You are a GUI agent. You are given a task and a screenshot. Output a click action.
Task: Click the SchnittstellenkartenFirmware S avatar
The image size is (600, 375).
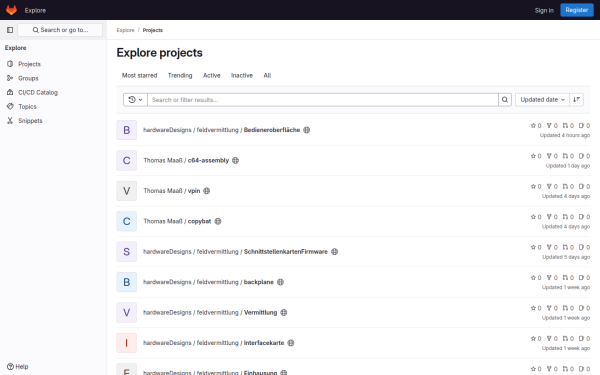(x=127, y=251)
